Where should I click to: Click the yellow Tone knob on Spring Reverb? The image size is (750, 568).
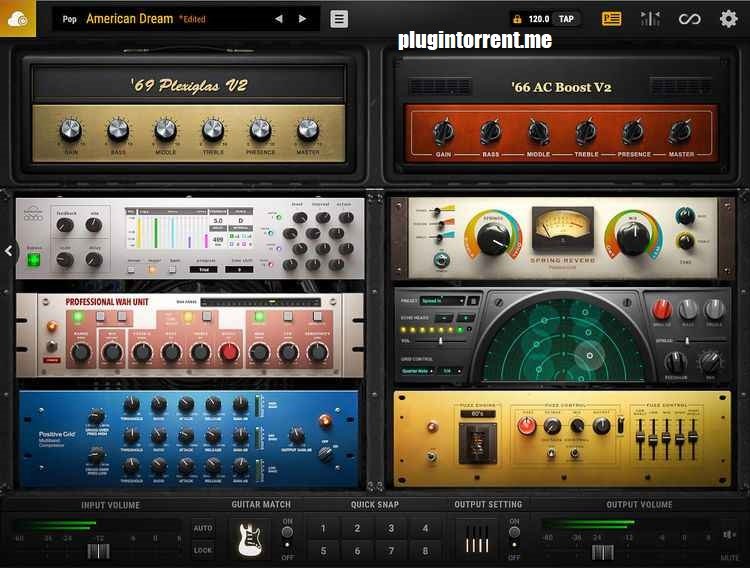(x=685, y=241)
